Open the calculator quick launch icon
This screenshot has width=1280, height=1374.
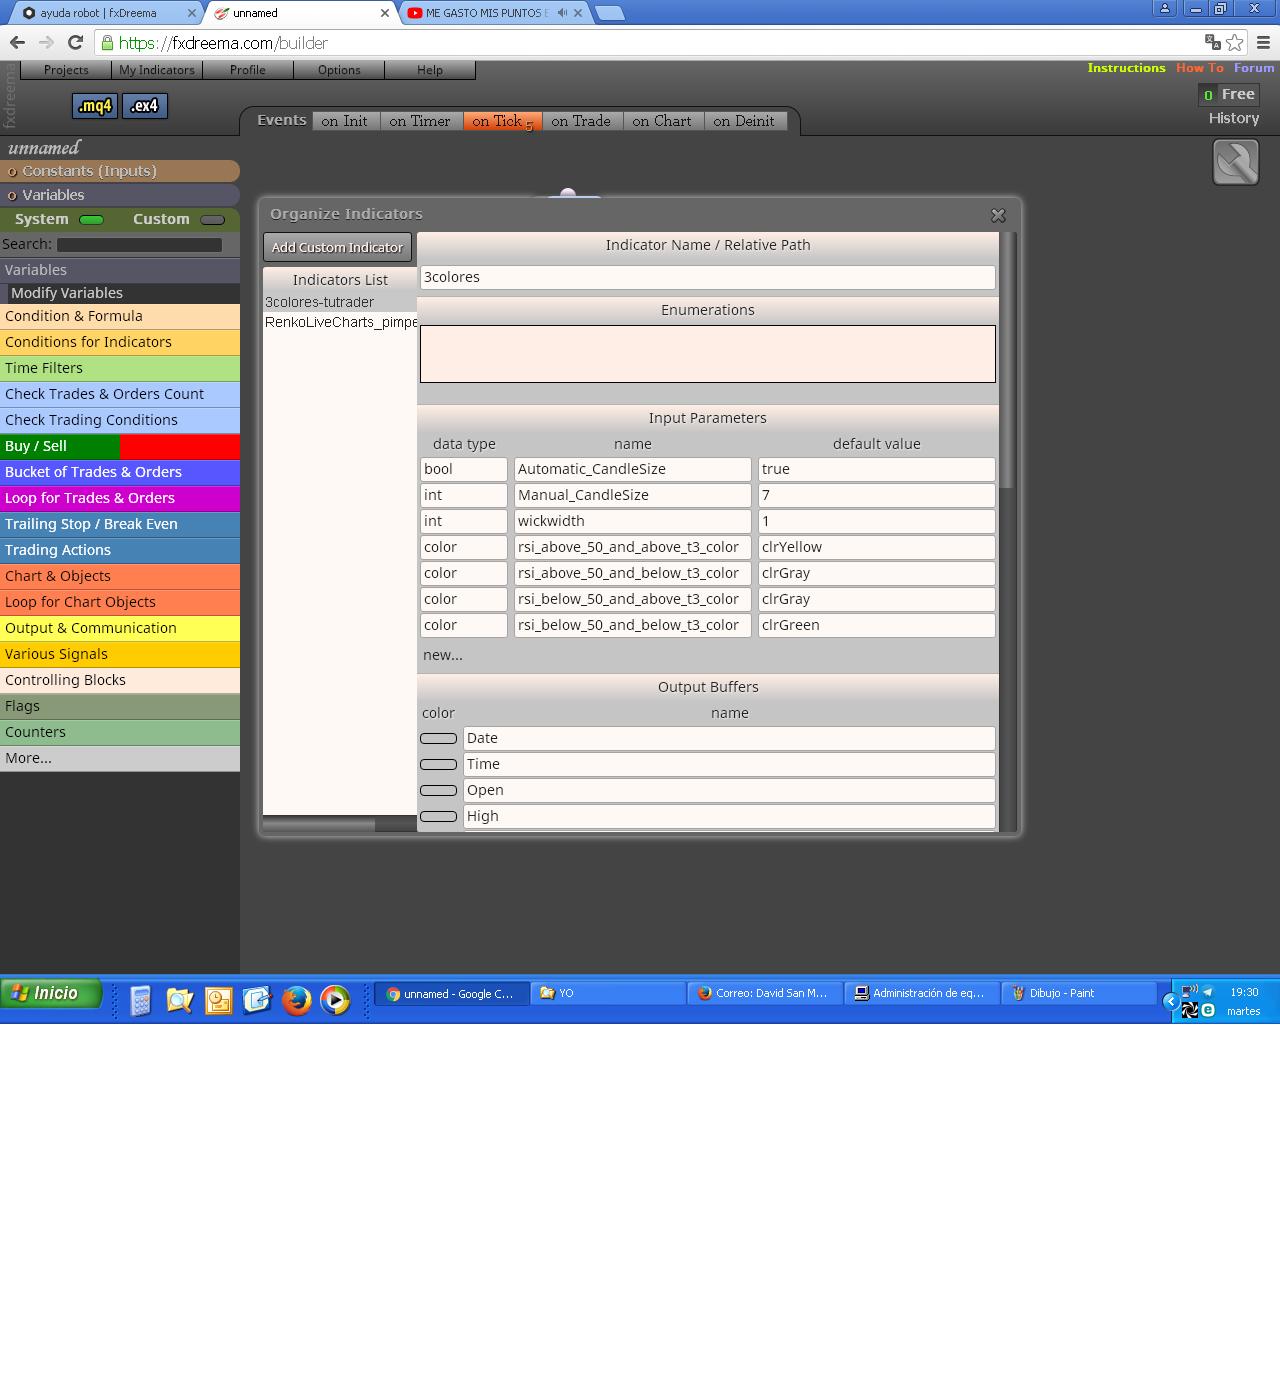coord(141,1000)
